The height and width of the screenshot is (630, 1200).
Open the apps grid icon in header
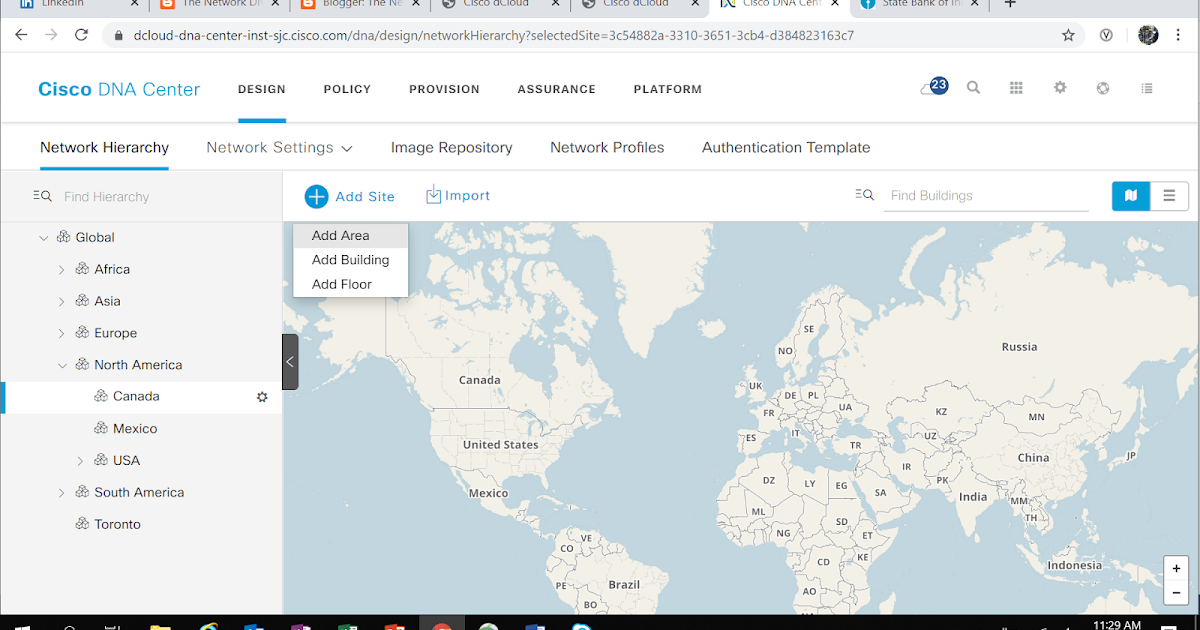tap(1016, 88)
